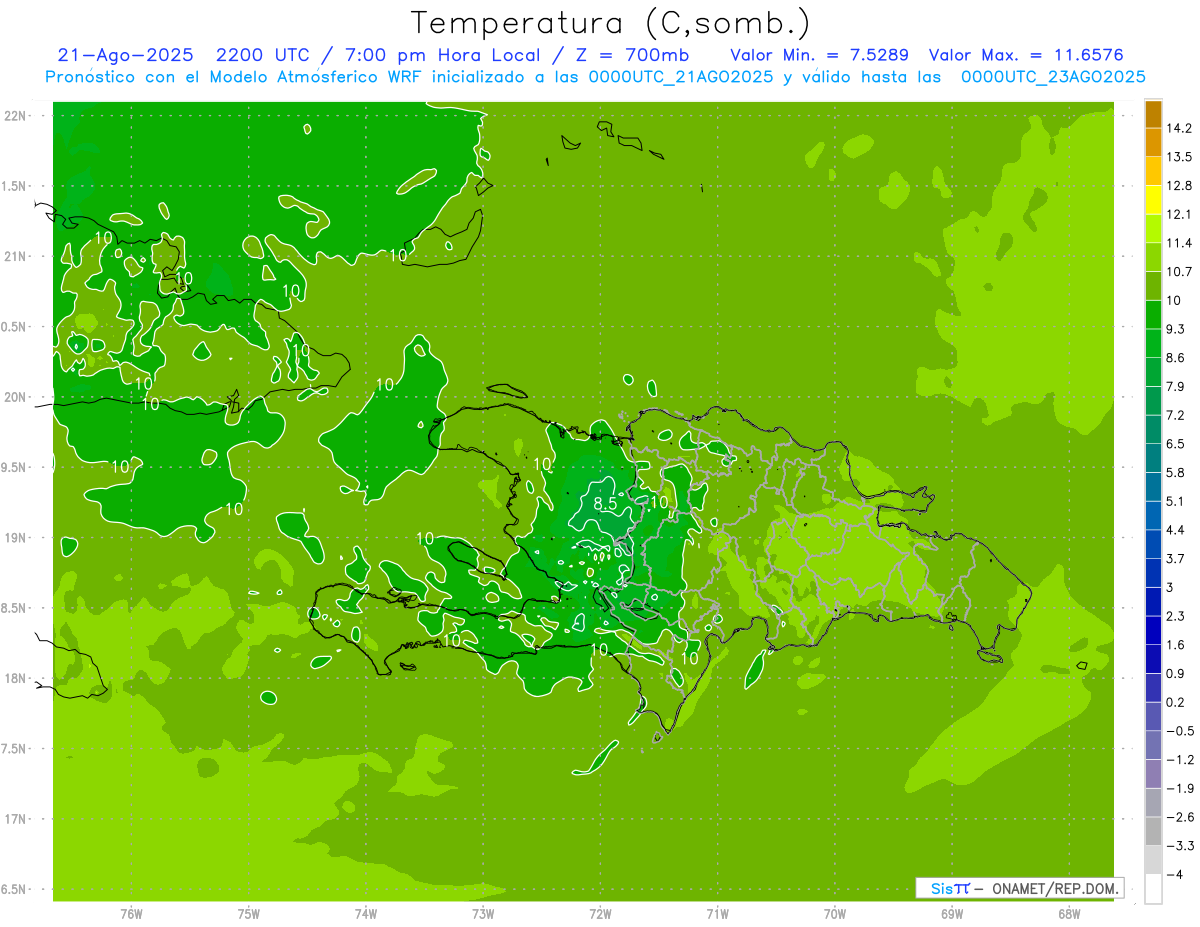The image size is (1200, 927).
Task: Click the 17N latitude axis label
Action: pos(14,819)
